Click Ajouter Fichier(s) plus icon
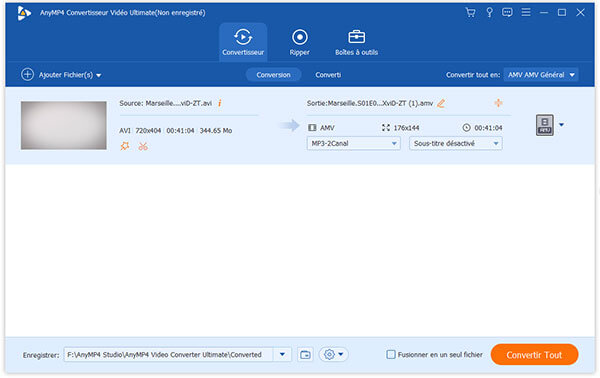This screenshot has height=378, width=600. pyautogui.click(x=27, y=74)
